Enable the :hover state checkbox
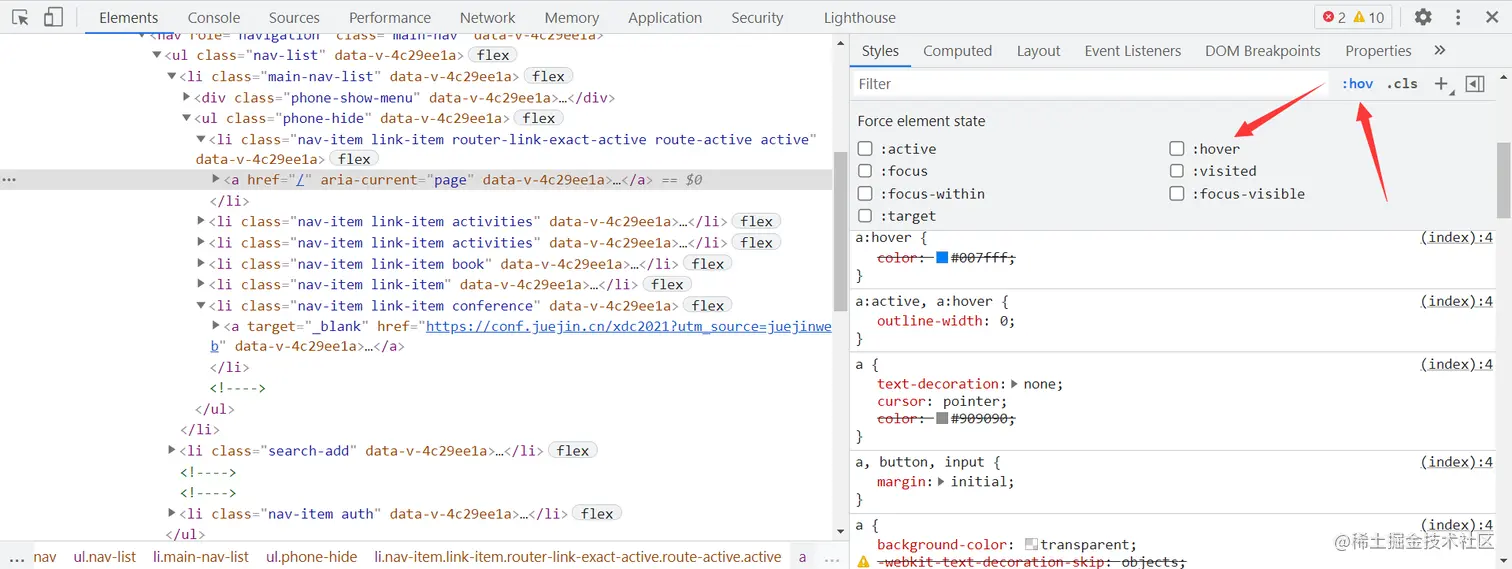The width and height of the screenshot is (1512, 569). click(1177, 149)
